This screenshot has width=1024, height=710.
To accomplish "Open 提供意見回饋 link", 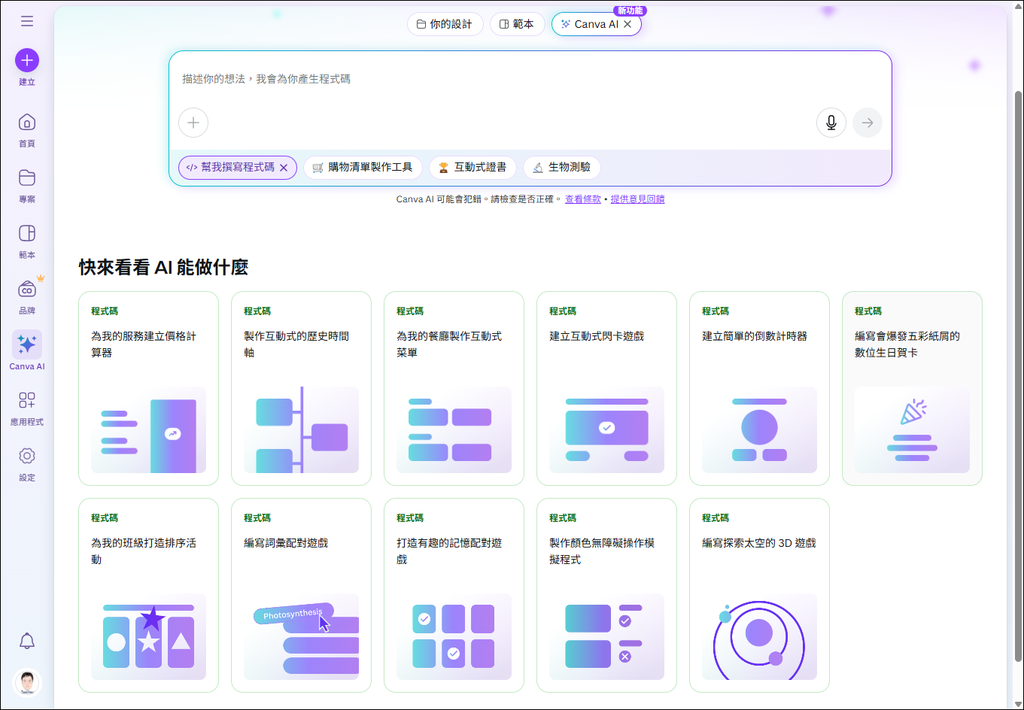I will (x=637, y=199).
